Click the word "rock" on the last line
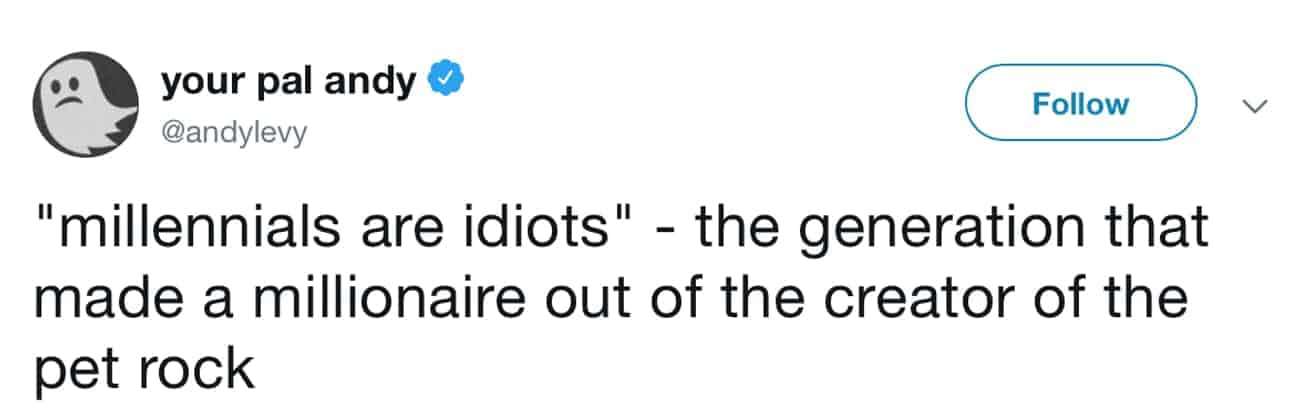 coord(204,370)
